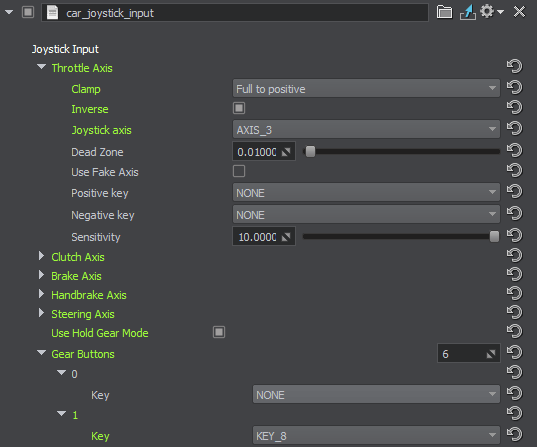Open the folder icon beside car_joystick_input
This screenshot has height=447, width=537.
click(x=444, y=12)
